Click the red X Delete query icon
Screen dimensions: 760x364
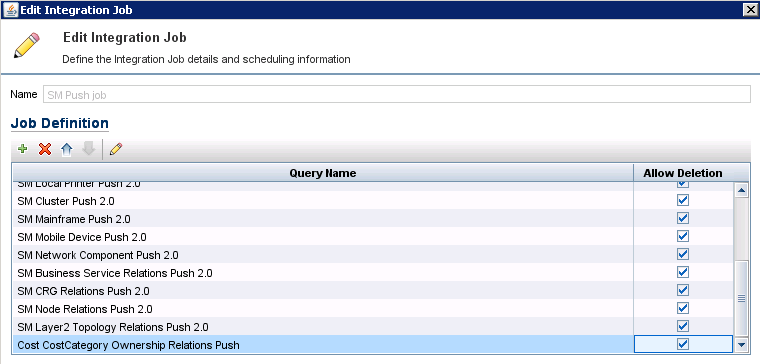45,149
